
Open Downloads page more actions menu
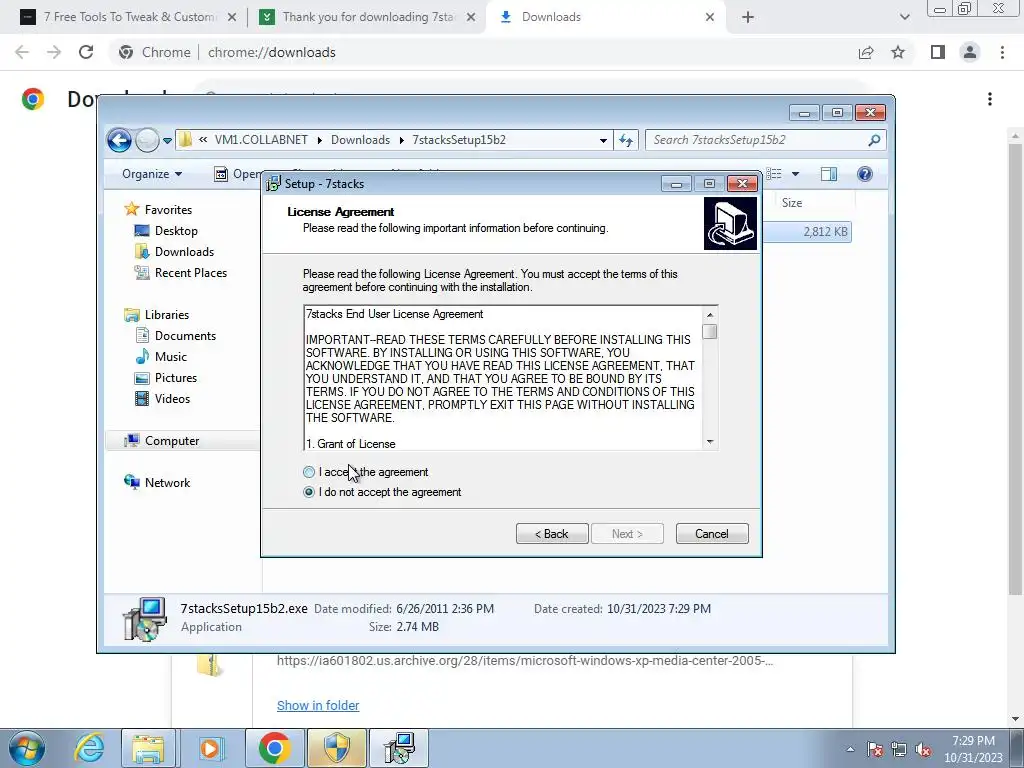coord(990,99)
